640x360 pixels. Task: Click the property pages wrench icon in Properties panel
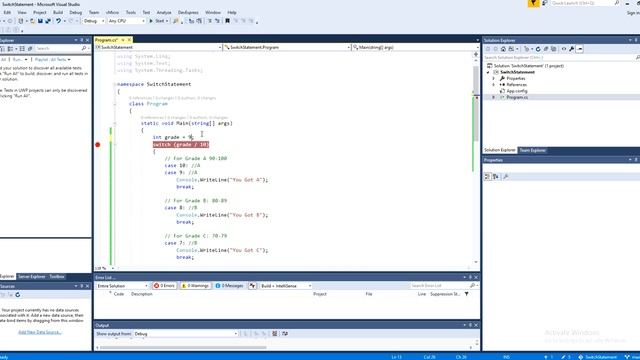pyautogui.click(x=506, y=177)
